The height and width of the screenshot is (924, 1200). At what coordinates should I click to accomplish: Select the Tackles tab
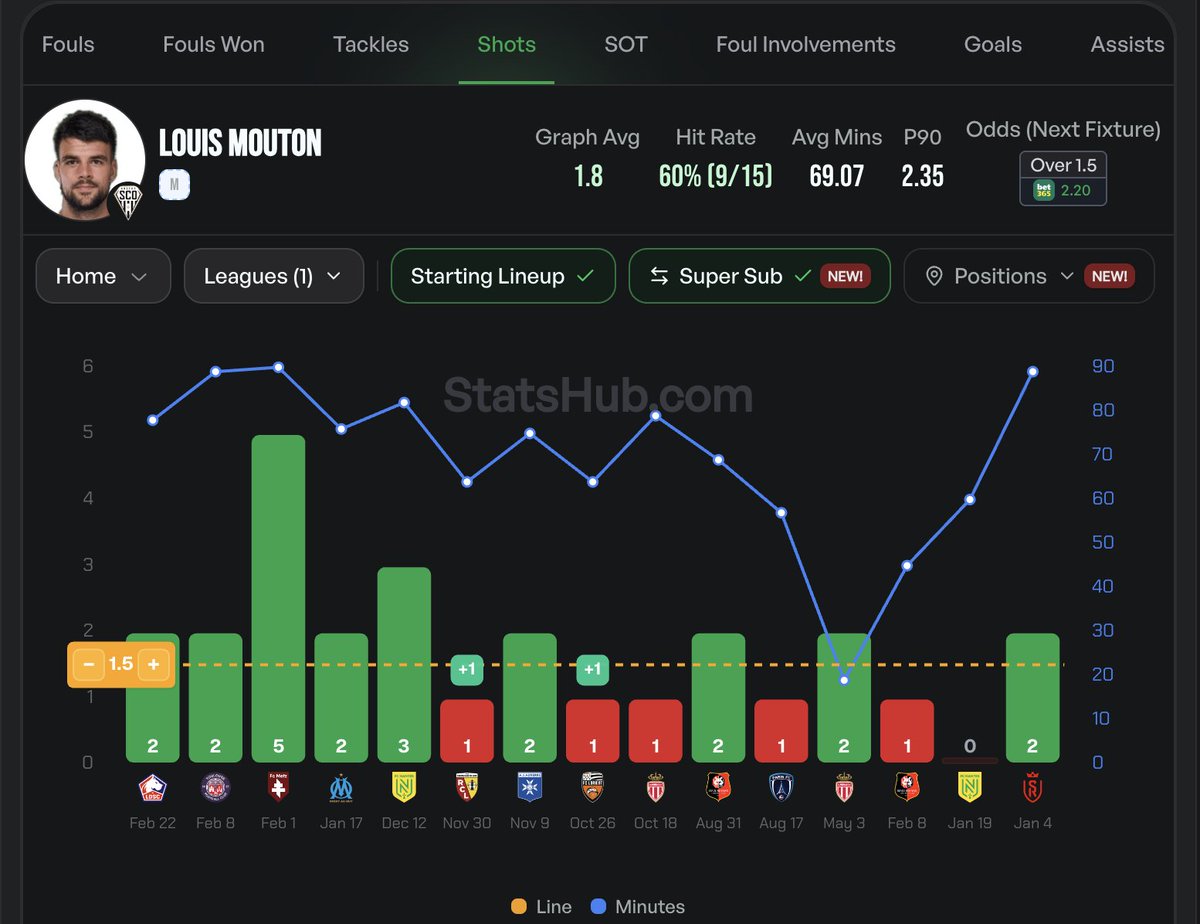pos(371,44)
